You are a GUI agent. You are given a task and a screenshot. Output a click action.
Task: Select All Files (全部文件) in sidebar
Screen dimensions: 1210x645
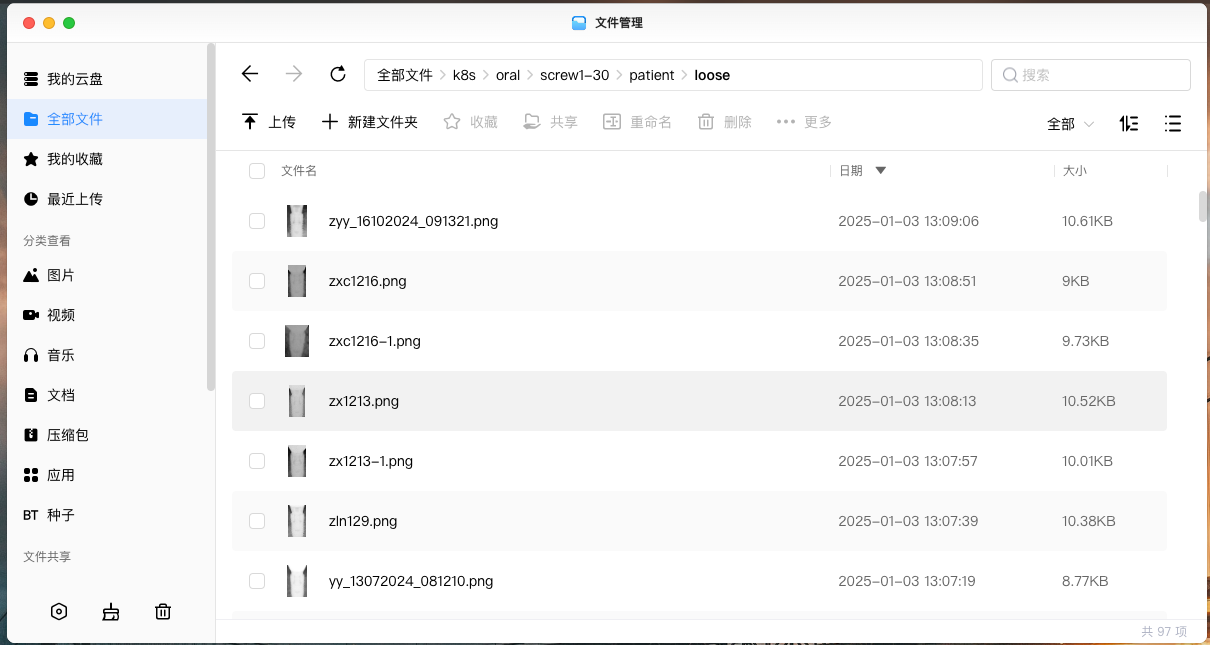107,119
